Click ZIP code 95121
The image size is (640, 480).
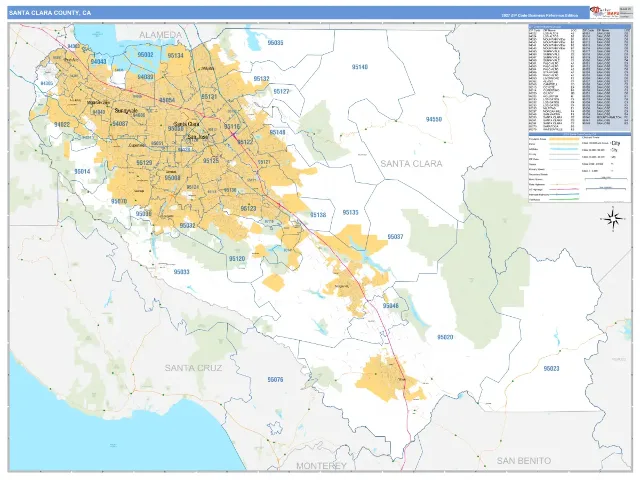[x=264, y=162]
